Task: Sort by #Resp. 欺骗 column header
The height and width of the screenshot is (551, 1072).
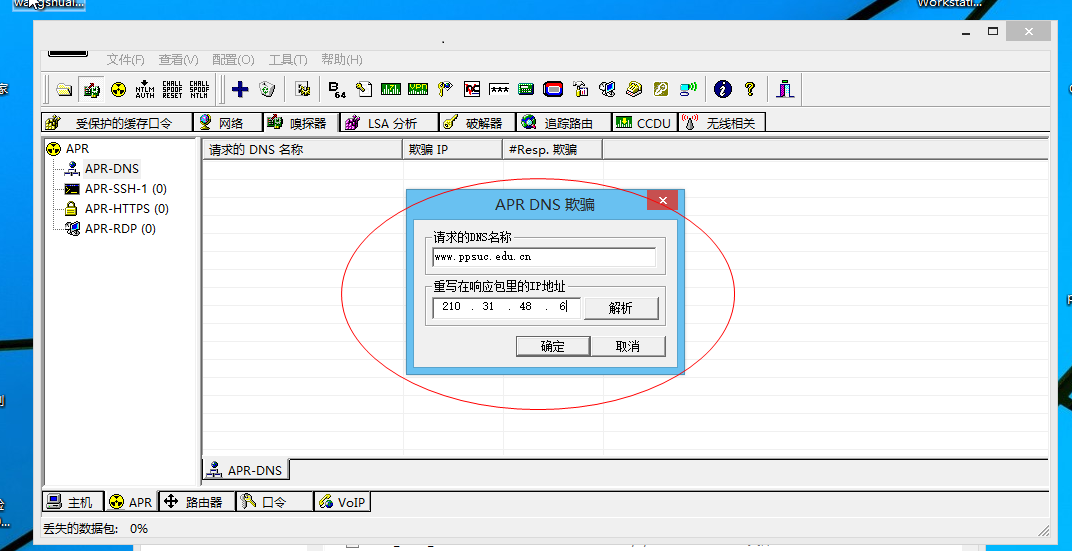Action: point(552,149)
